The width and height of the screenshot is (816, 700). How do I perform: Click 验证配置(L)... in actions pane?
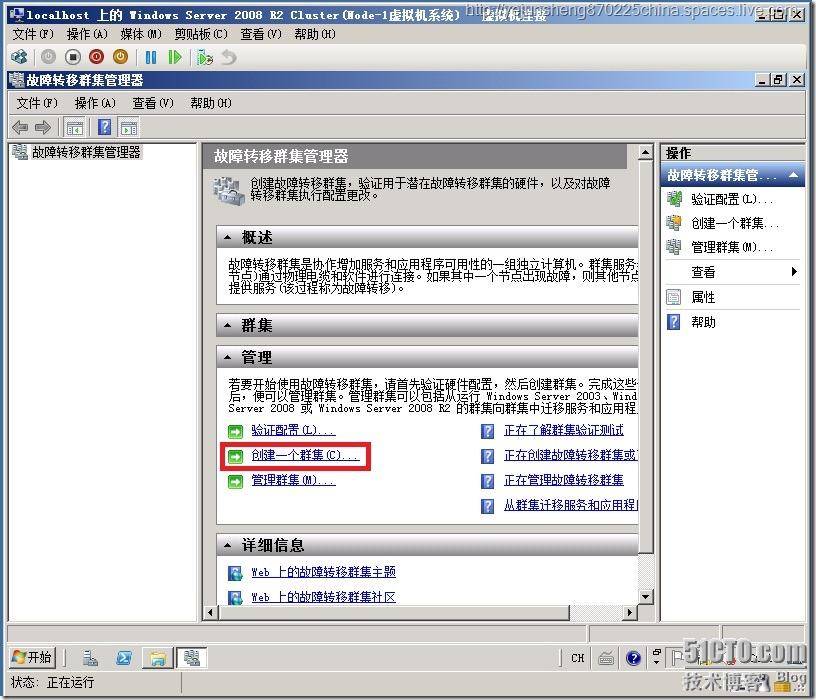point(732,199)
